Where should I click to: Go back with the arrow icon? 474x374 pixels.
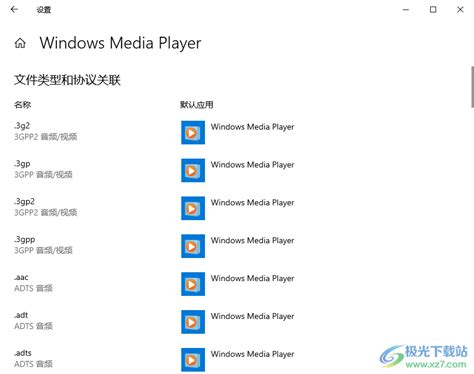click(x=14, y=10)
